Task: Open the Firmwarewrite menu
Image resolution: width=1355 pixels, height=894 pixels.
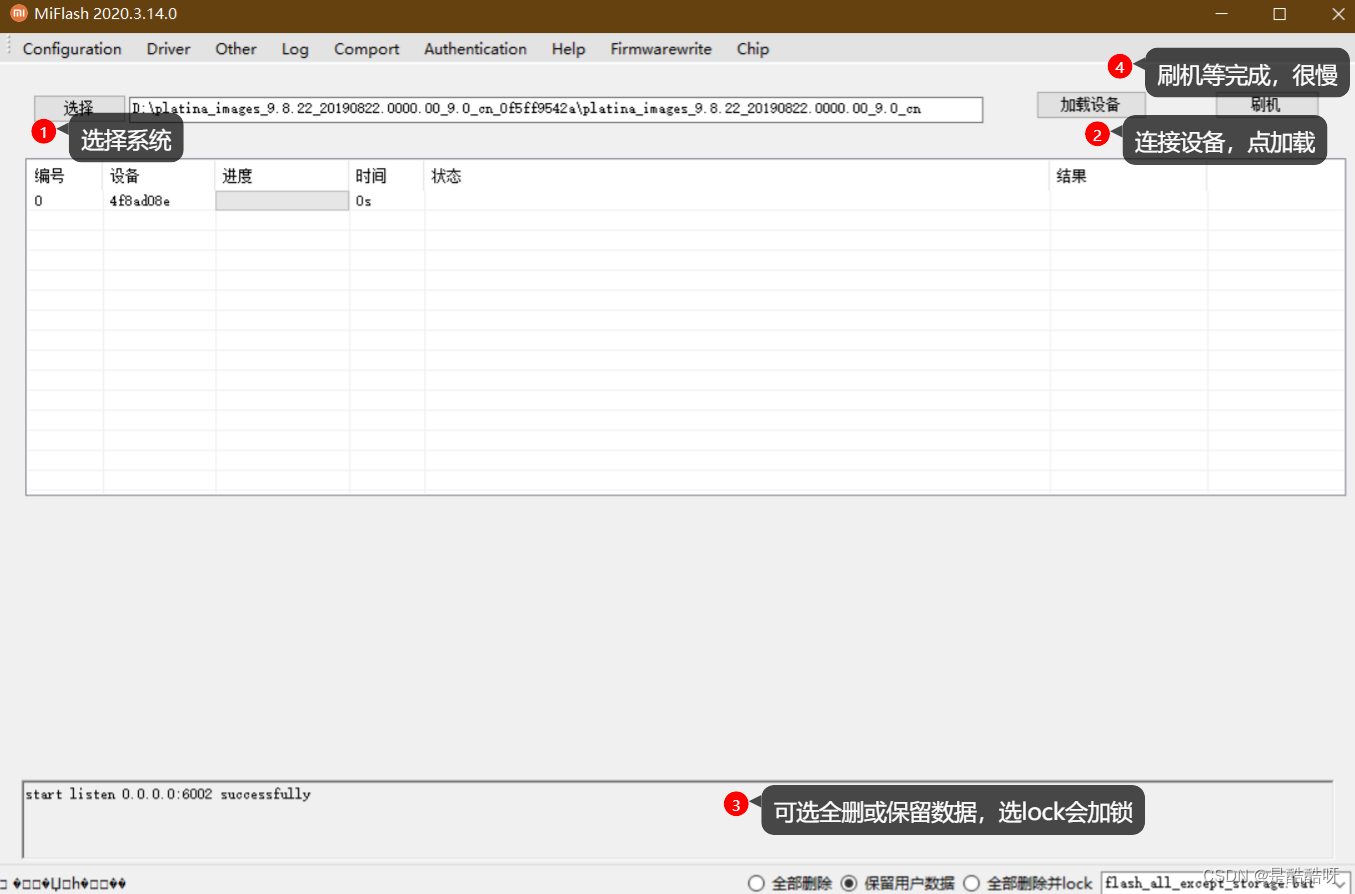Action: tap(661, 49)
